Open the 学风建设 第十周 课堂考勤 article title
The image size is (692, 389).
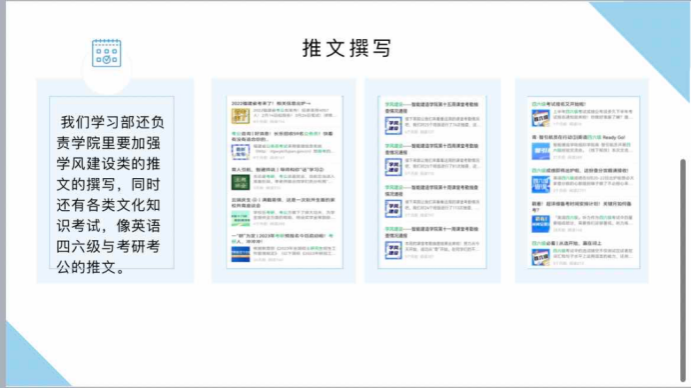(432, 190)
